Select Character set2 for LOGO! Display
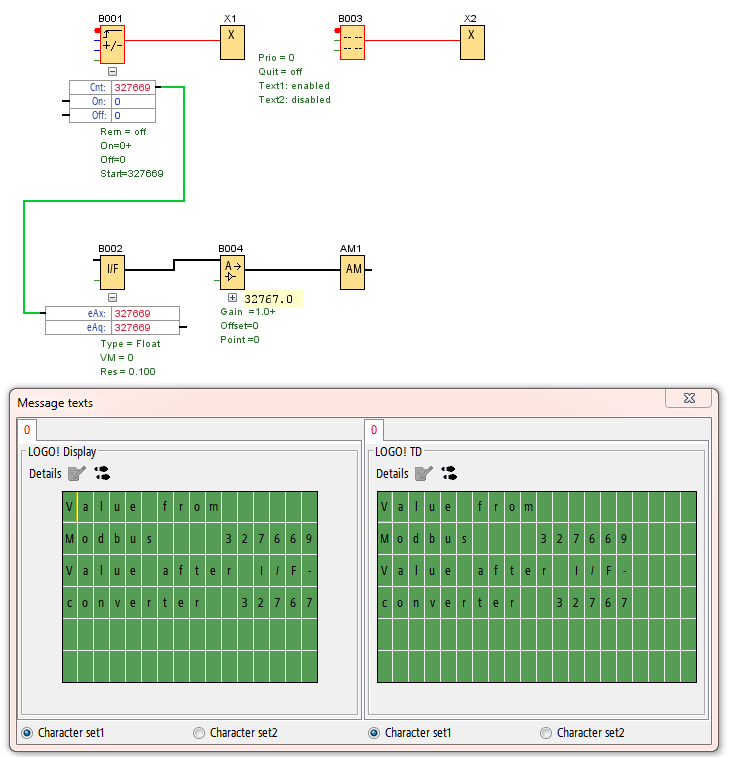 199,733
